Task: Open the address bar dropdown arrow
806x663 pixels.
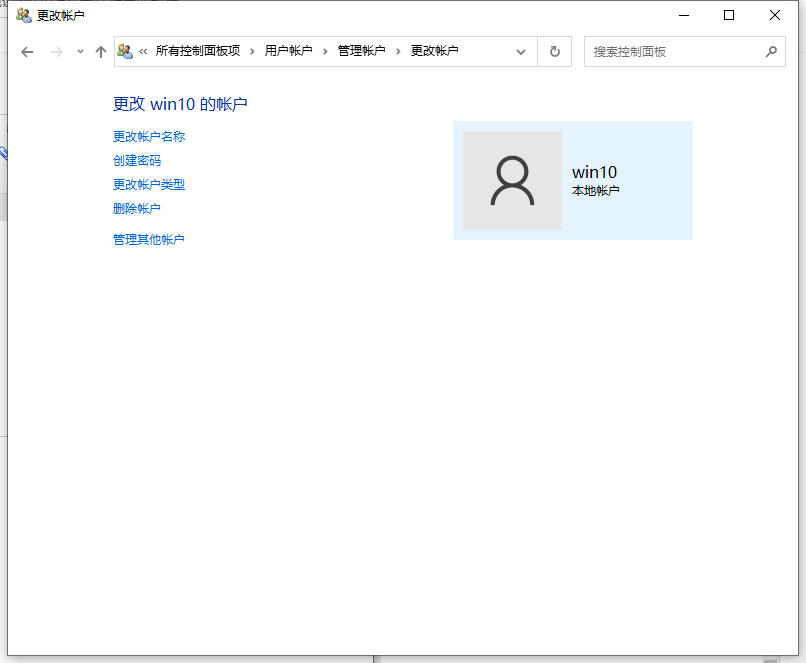Action: coord(520,51)
